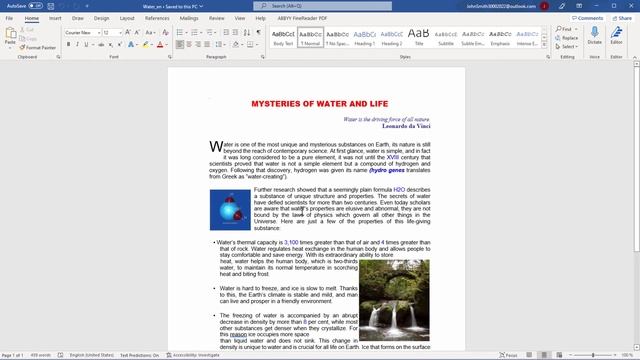This screenshot has width=640, height=360.
Task: Expand the Bullets list dropdown
Action: [x=187, y=33]
